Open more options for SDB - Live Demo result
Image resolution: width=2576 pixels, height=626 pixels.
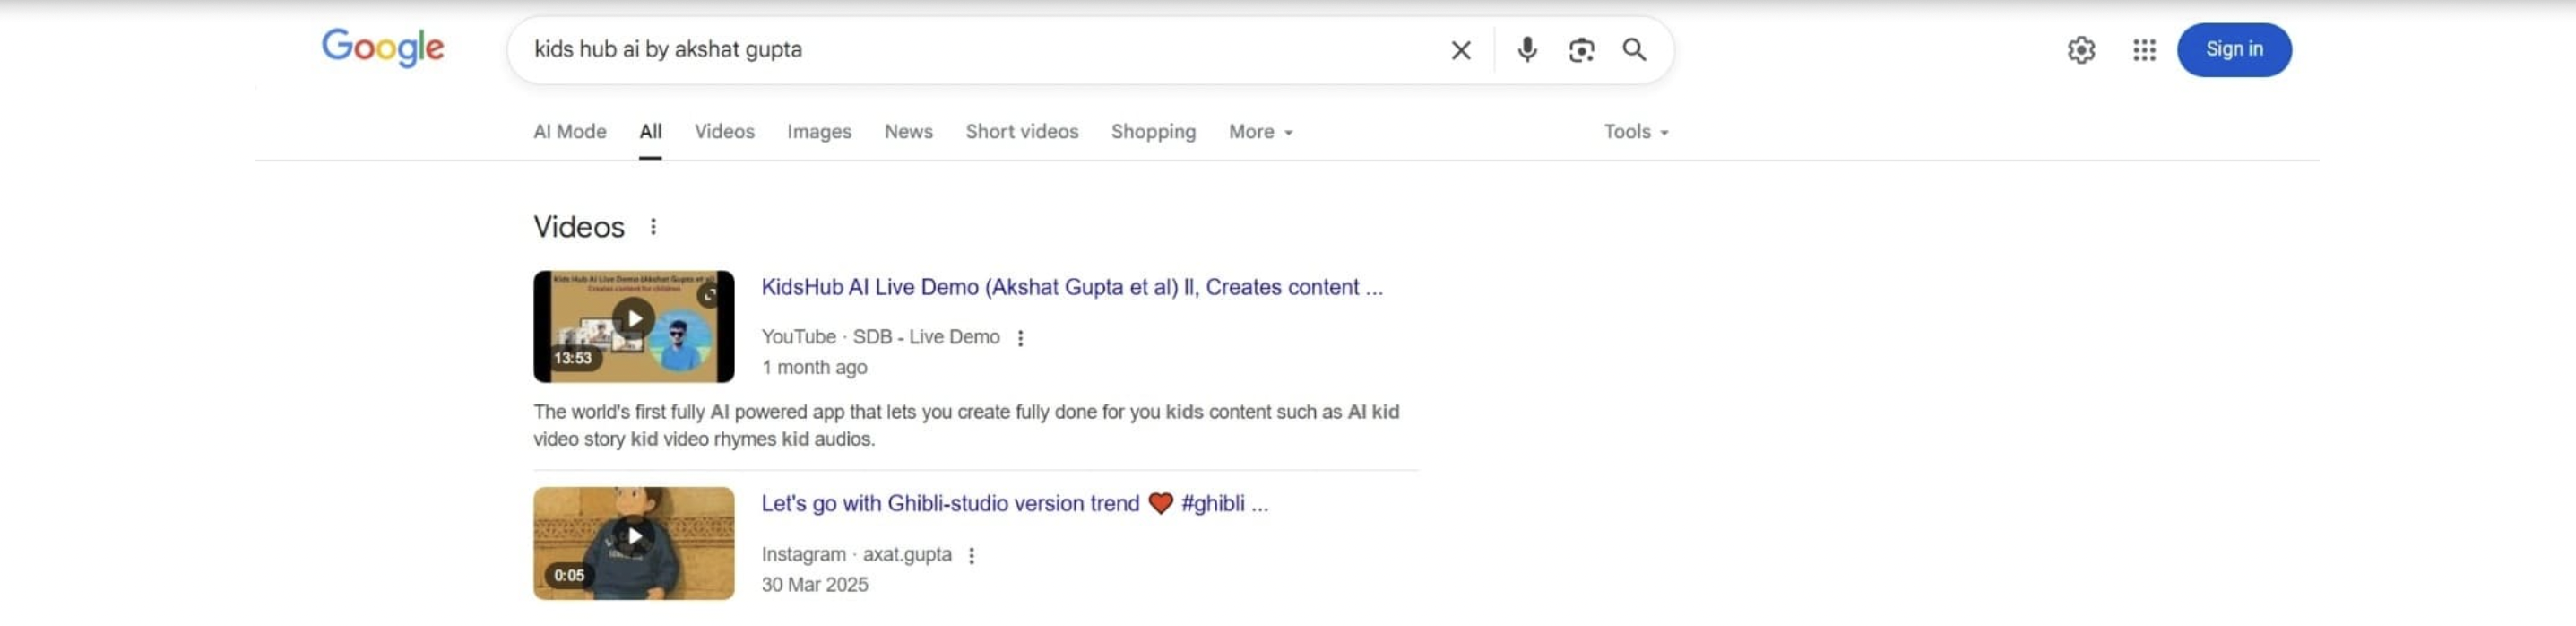pos(1020,338)
